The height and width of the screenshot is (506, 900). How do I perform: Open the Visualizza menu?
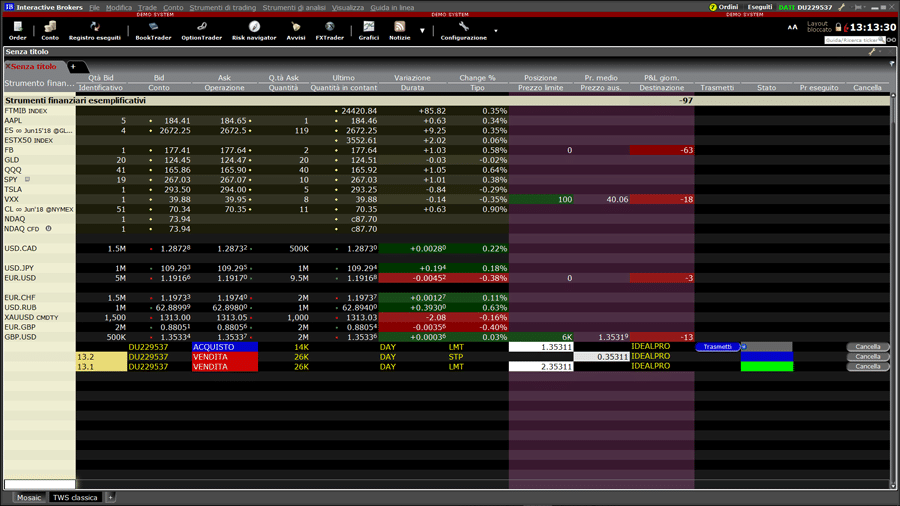point(348,7)
